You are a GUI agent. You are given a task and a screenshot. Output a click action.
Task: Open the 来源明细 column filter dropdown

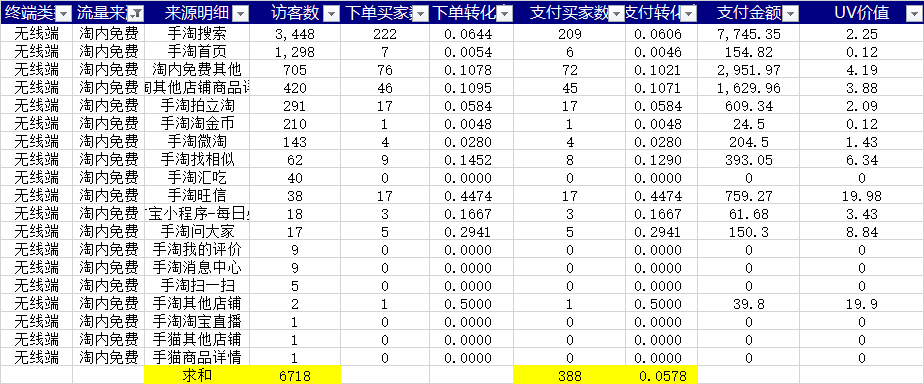pos(240,14)
